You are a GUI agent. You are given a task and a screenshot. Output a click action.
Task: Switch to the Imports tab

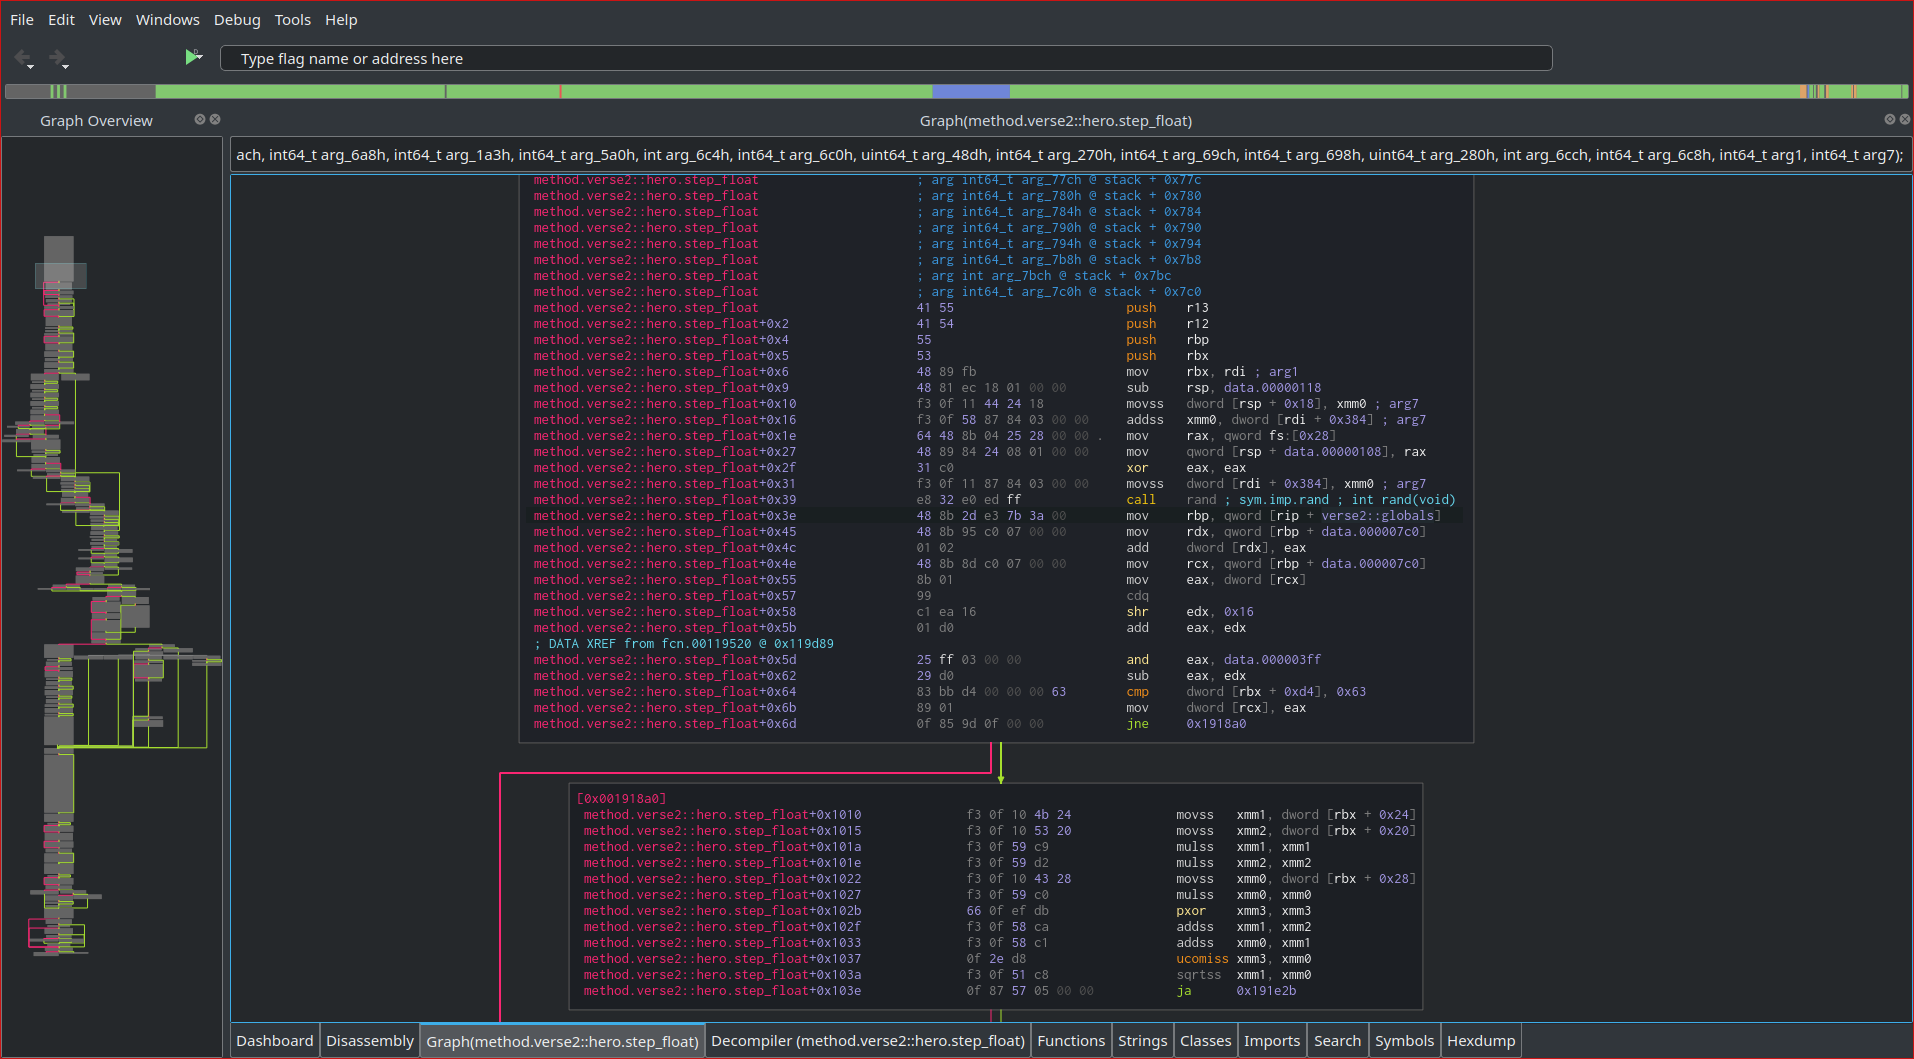(1272, 1041)
